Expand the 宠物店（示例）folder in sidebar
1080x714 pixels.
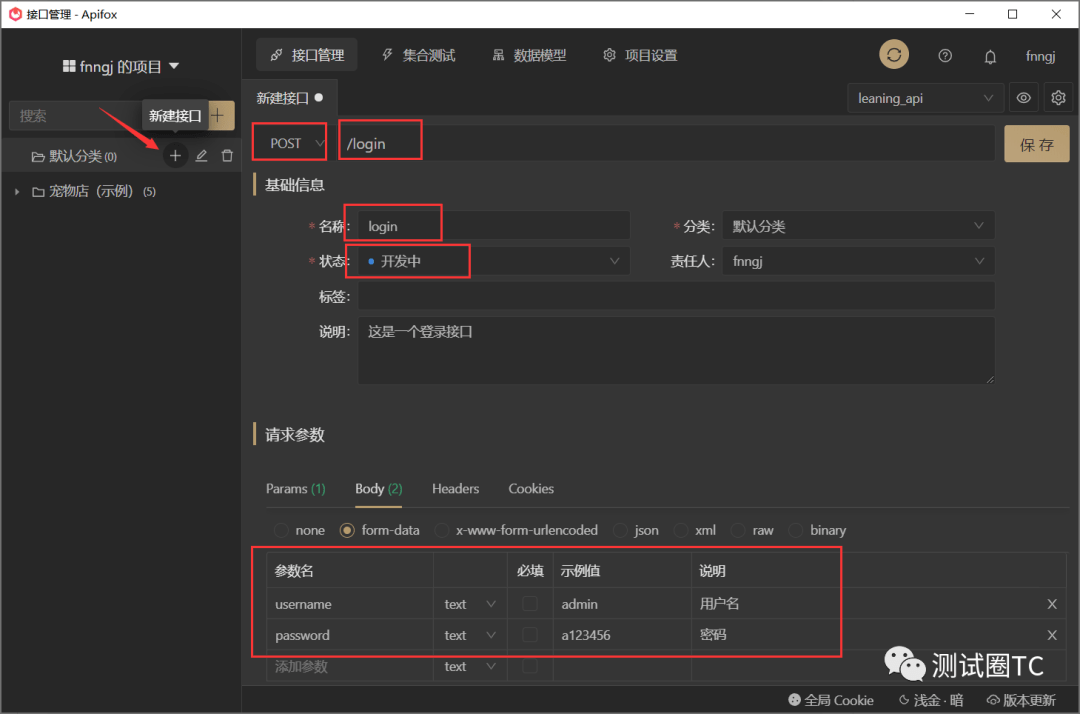pos(15,190)
